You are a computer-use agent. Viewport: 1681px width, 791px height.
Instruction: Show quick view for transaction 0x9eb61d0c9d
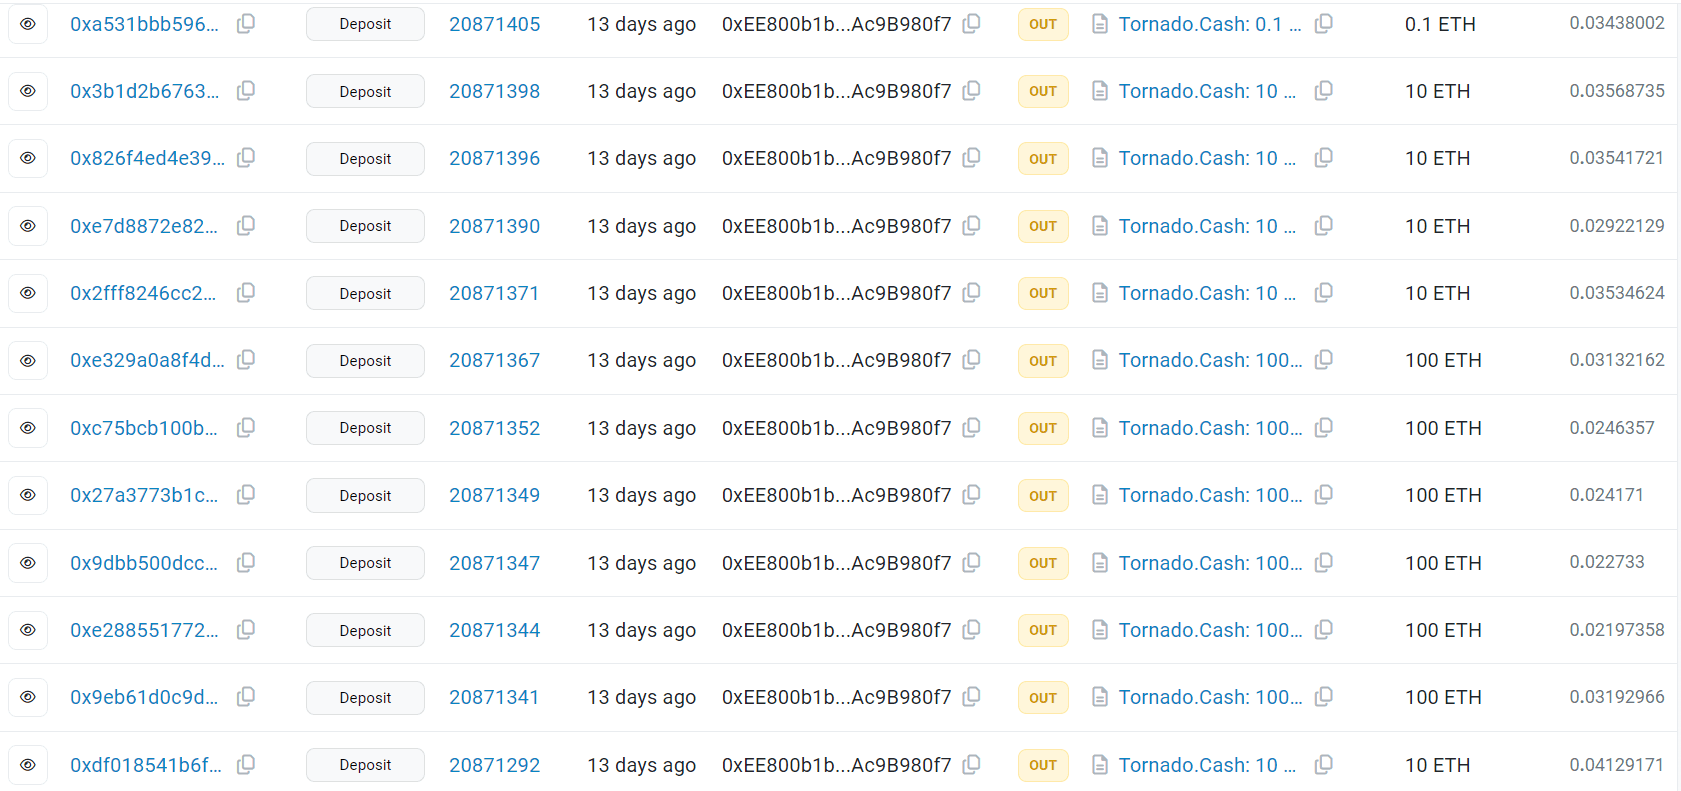(28, 697)
